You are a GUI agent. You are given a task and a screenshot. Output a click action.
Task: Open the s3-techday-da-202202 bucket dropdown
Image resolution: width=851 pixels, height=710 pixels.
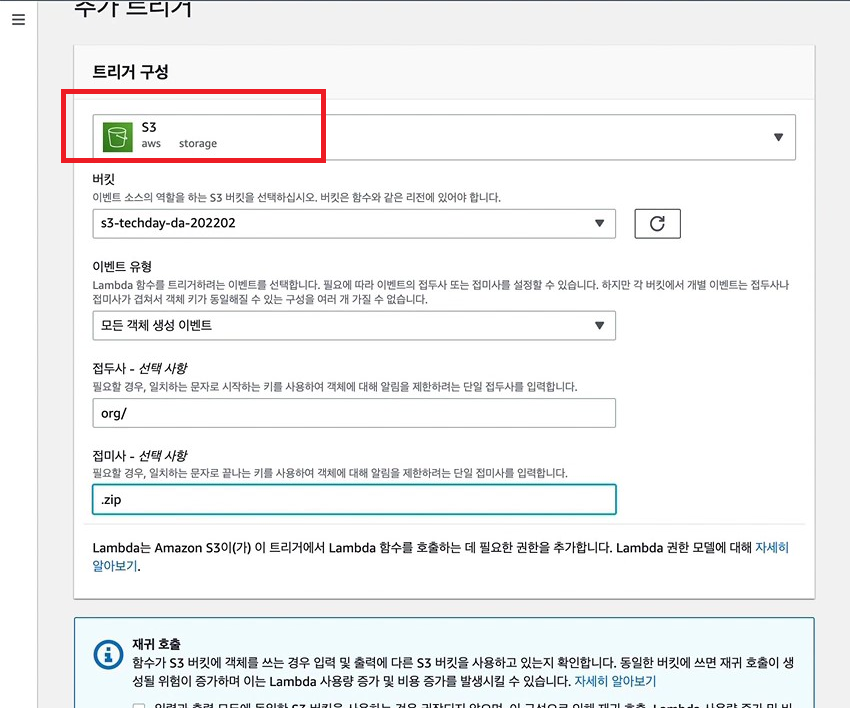pos(354,224)
